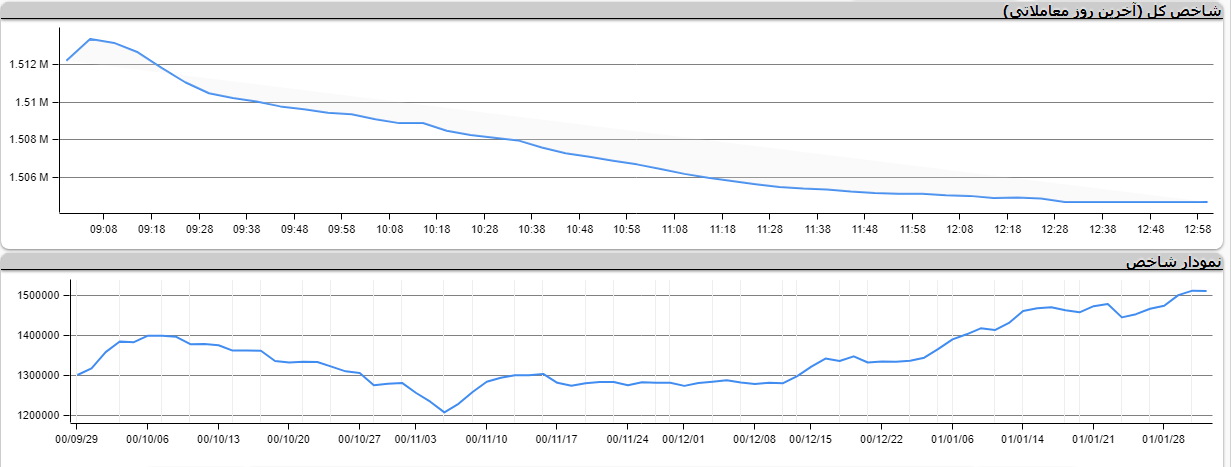Image resolution: width=1231 pixels, height=467 pixels.
Task: Select the 00/11/03 date axis label
Action: pos(417,437)
